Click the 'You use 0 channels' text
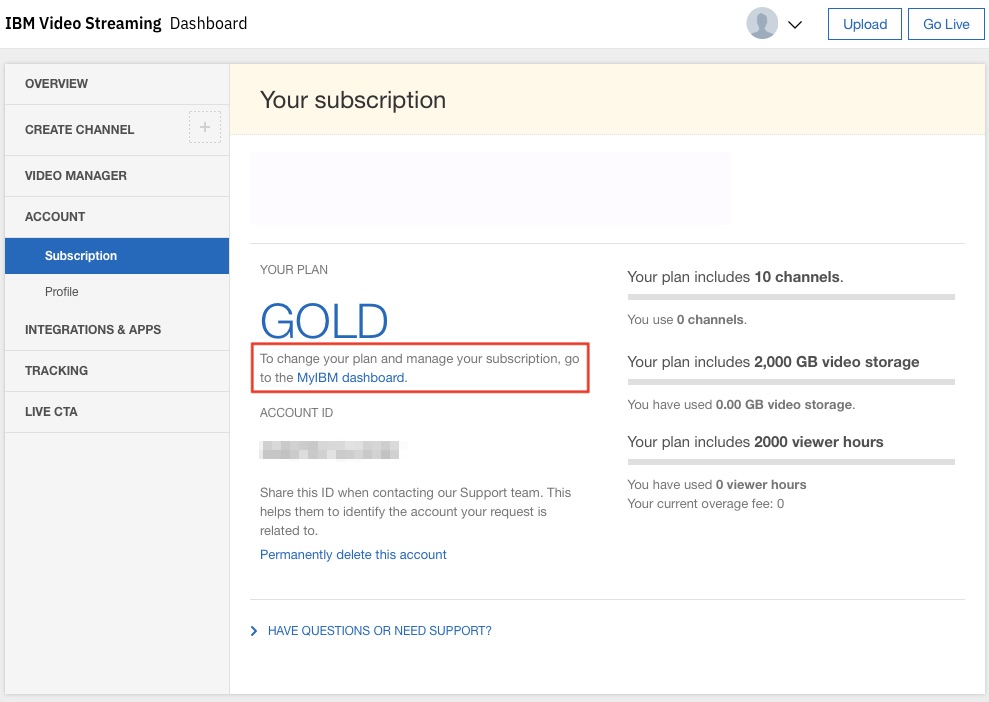Screen dimensions: 989x702 tap(687, 320)
